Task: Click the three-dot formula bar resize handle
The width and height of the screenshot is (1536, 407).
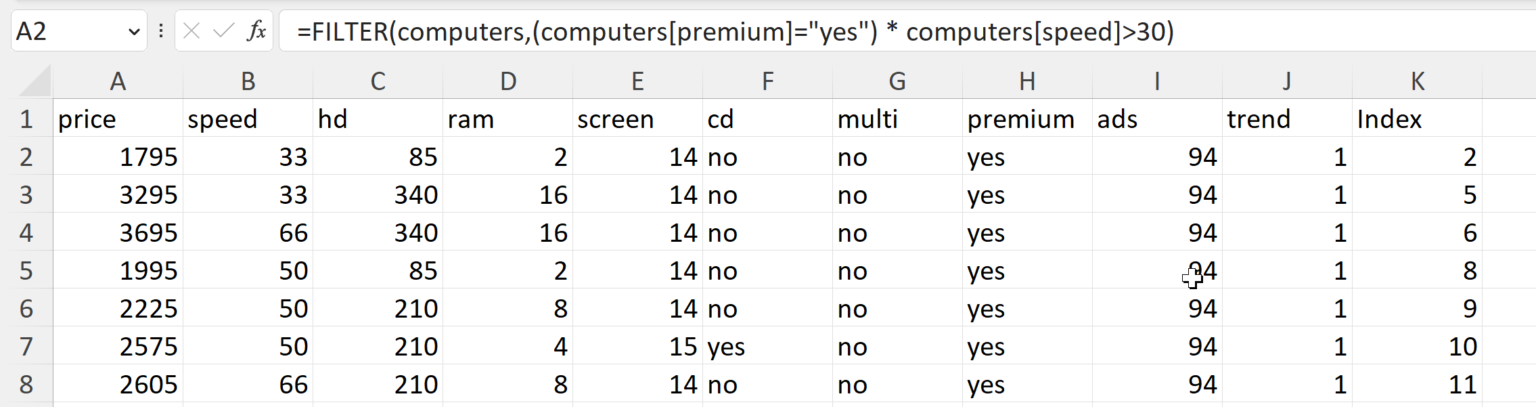Action: pyautogui.click(x=161, y=32)
